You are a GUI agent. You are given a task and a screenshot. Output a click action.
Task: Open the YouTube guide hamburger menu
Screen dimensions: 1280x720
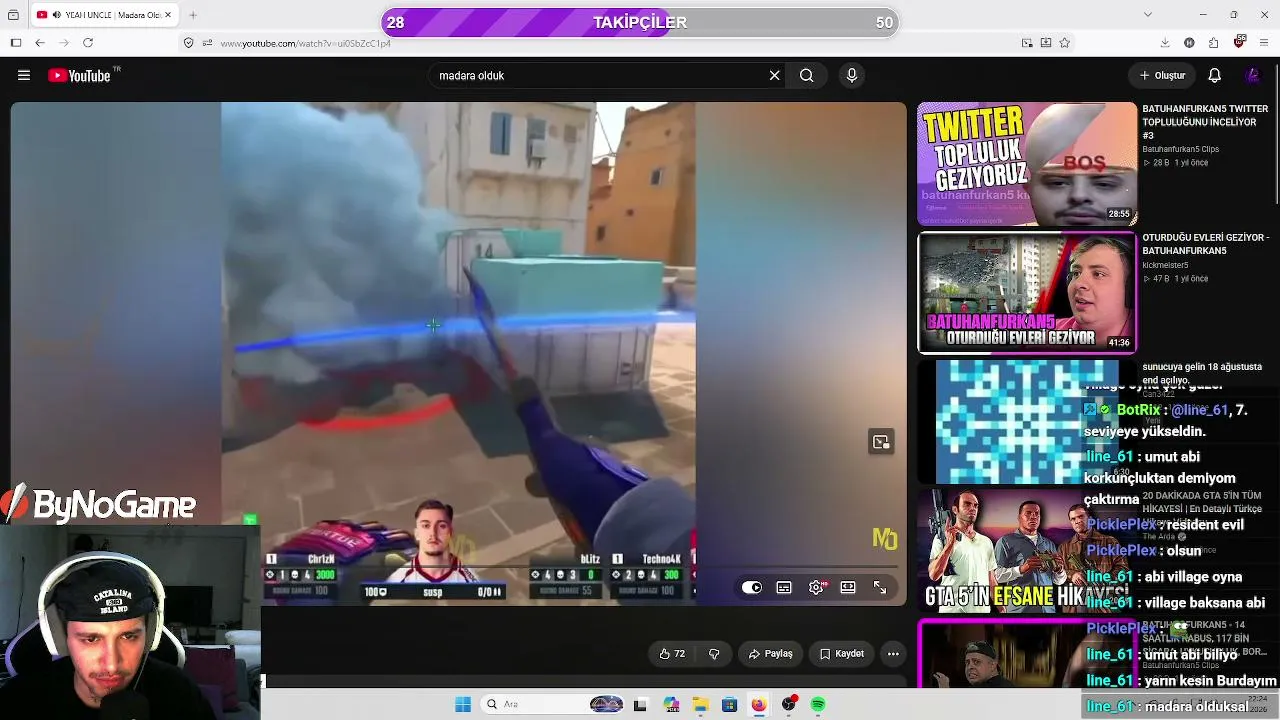pos(24,75)
